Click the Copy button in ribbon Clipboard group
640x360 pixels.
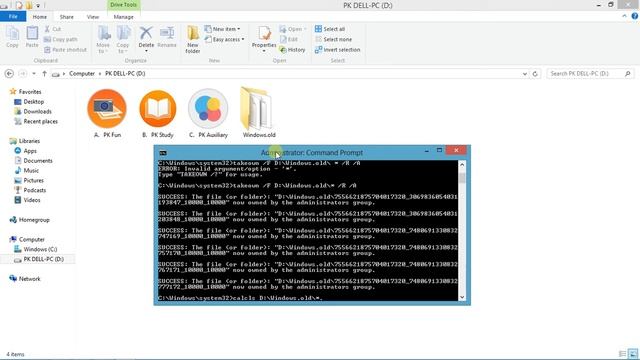point(12,37)
